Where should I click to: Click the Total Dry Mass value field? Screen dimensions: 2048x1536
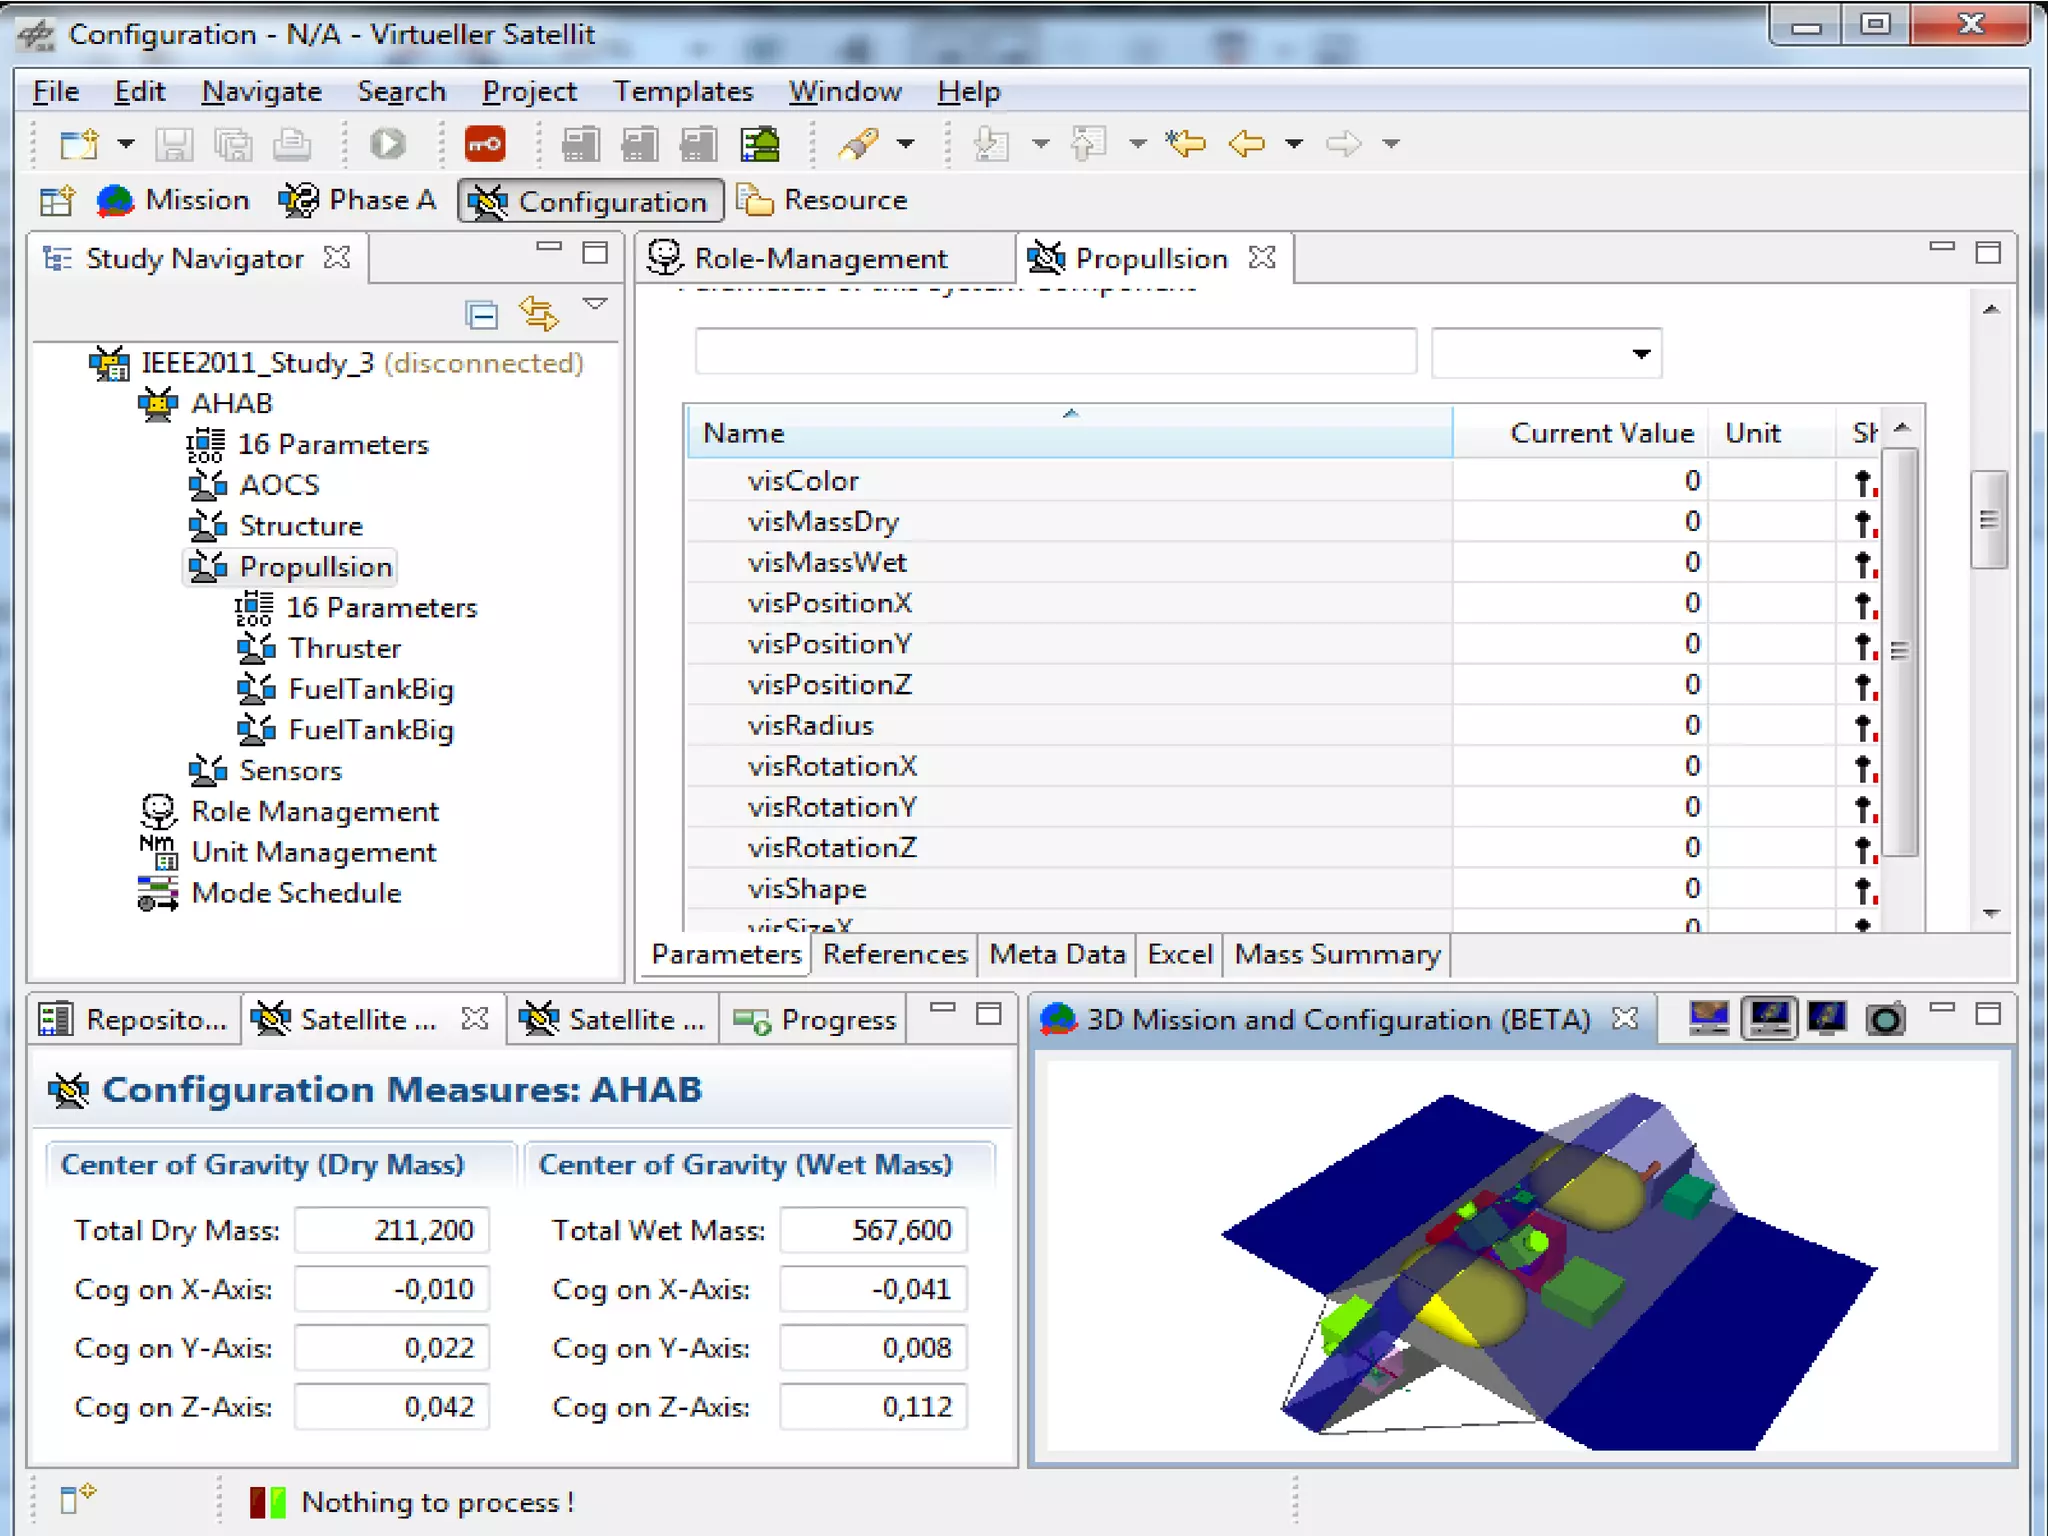click(392, 1230)
